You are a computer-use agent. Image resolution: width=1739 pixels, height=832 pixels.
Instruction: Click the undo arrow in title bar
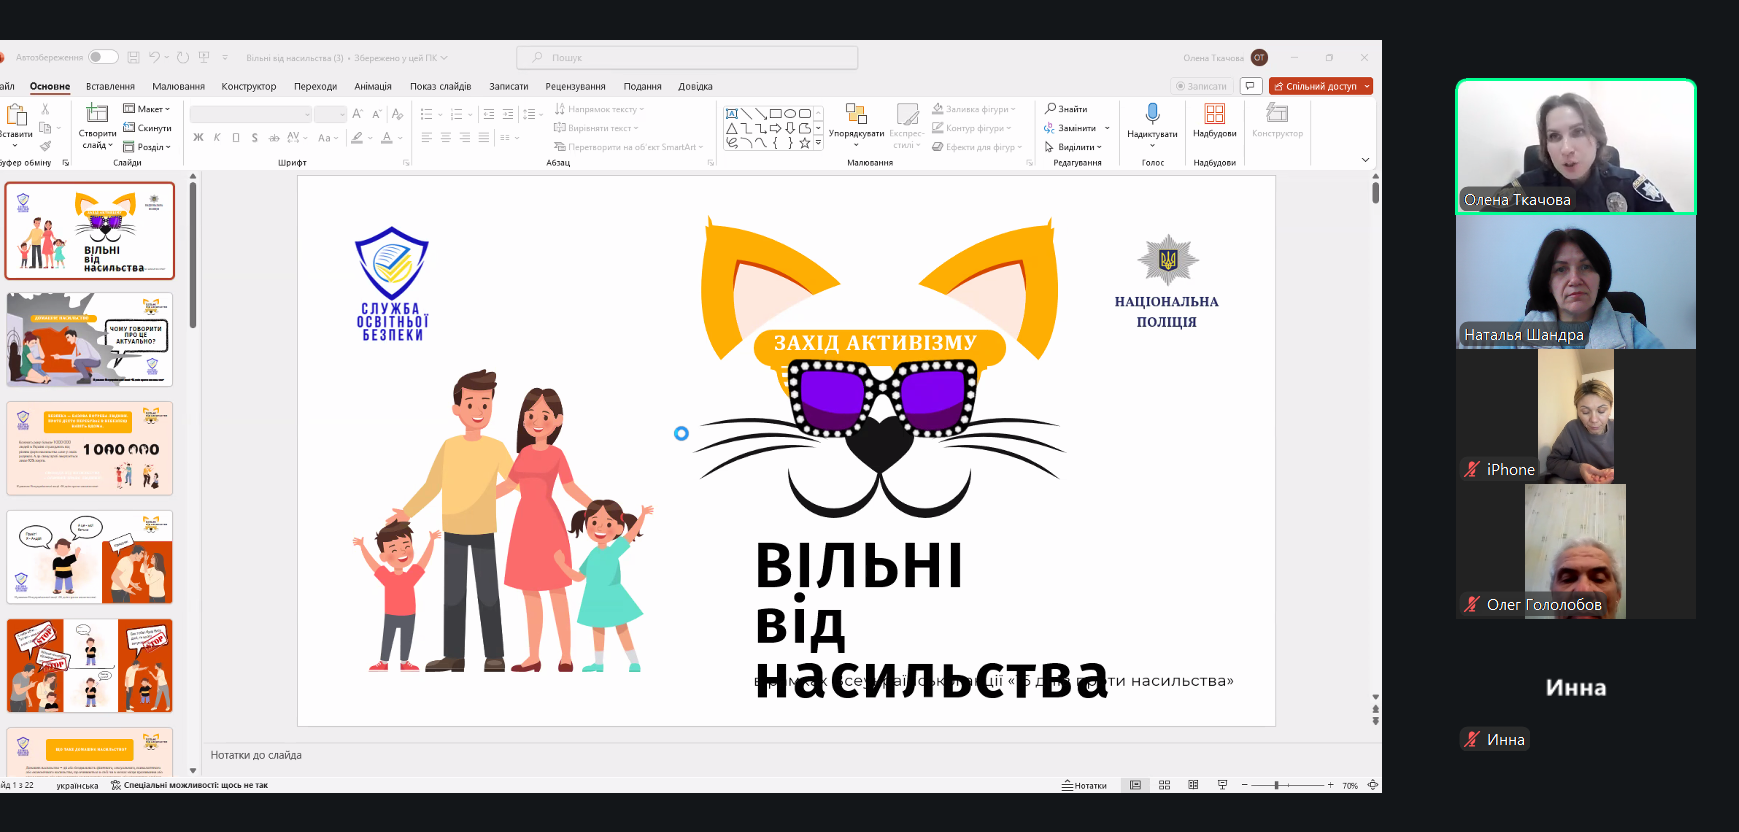(154, 57)
